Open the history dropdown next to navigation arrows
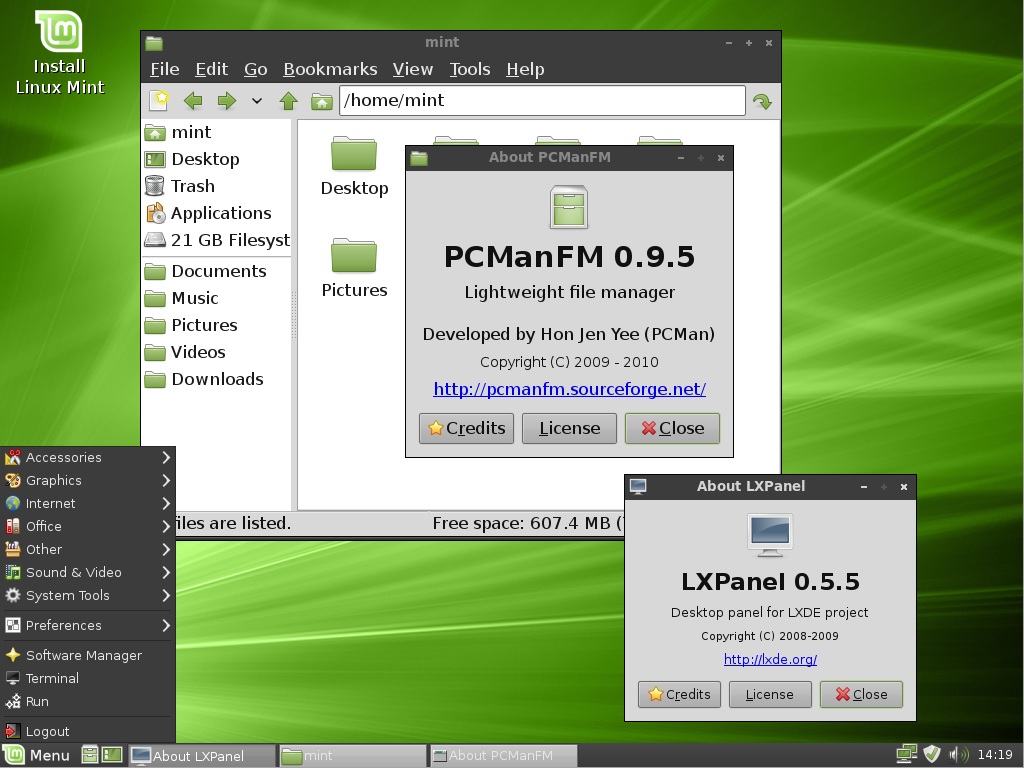The height and width of the screenshot is (768, 1024). point(256,100)
